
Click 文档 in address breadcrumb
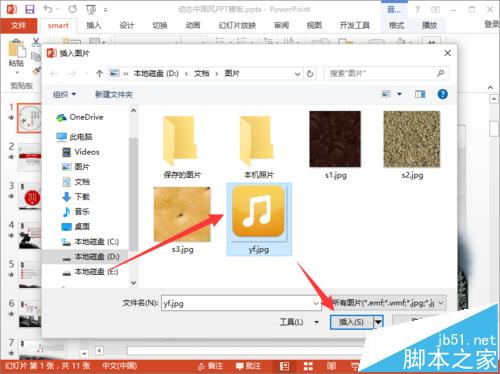pyautogui.click(x=202, y=73)
